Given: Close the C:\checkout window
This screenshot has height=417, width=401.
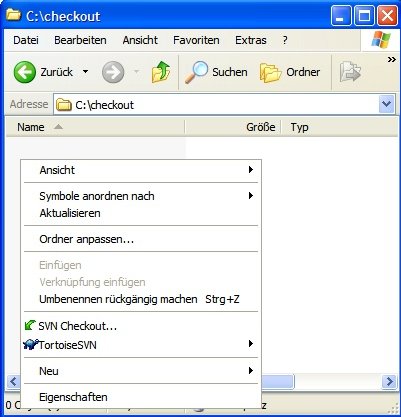Looking at the screenshot, I should pyautogui.click(x=387, y=16).
